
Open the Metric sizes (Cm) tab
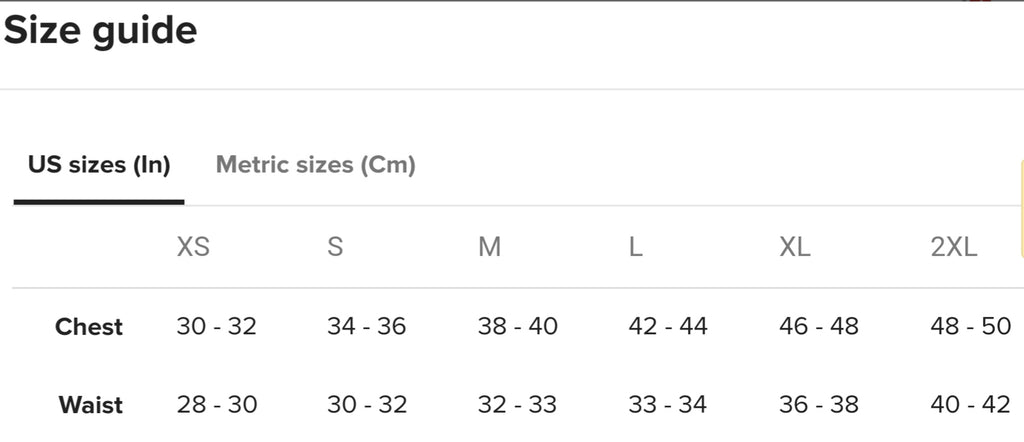coord(315,165)
